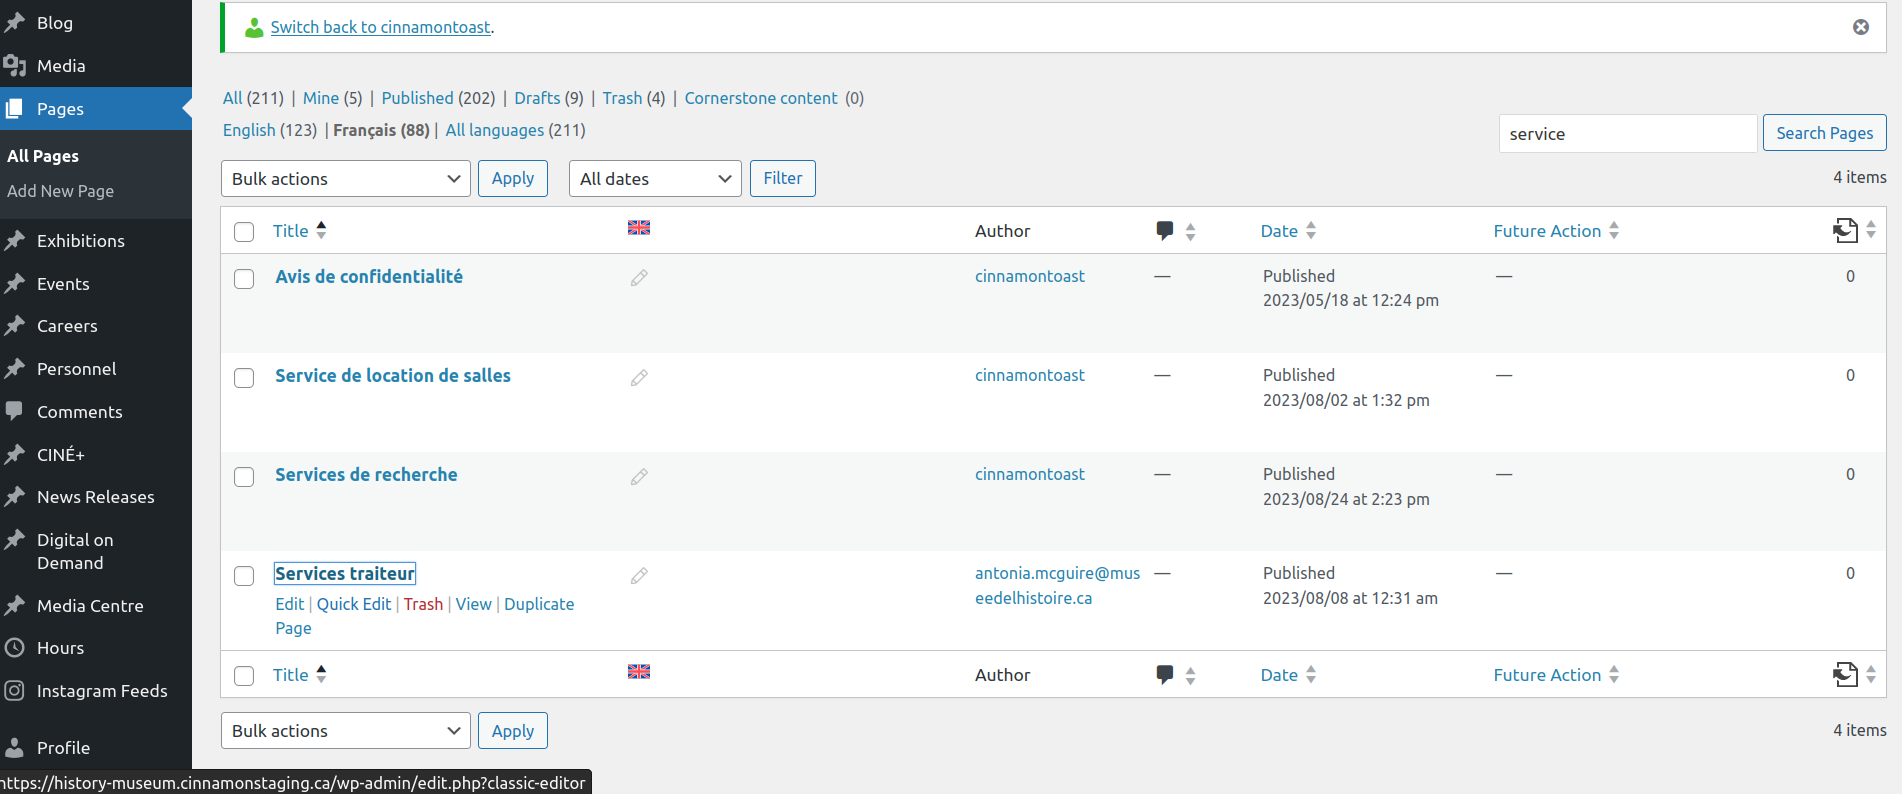Show the Trash pages filter
1902x794 pixels.
622,98
